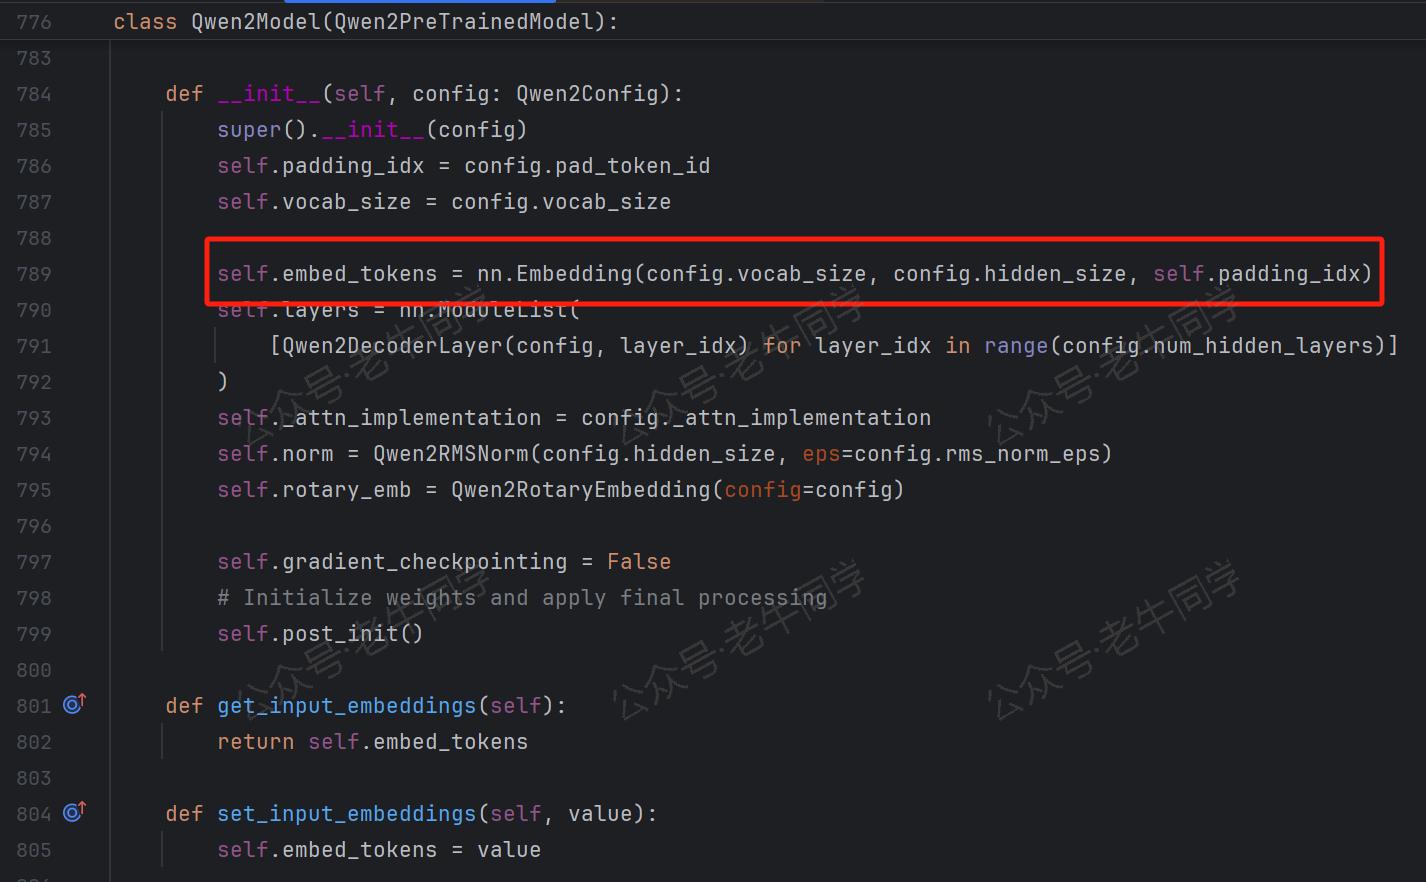Click config.num_hidden_layers on line 791
Screen dimensions: 1426x882
1217,346
